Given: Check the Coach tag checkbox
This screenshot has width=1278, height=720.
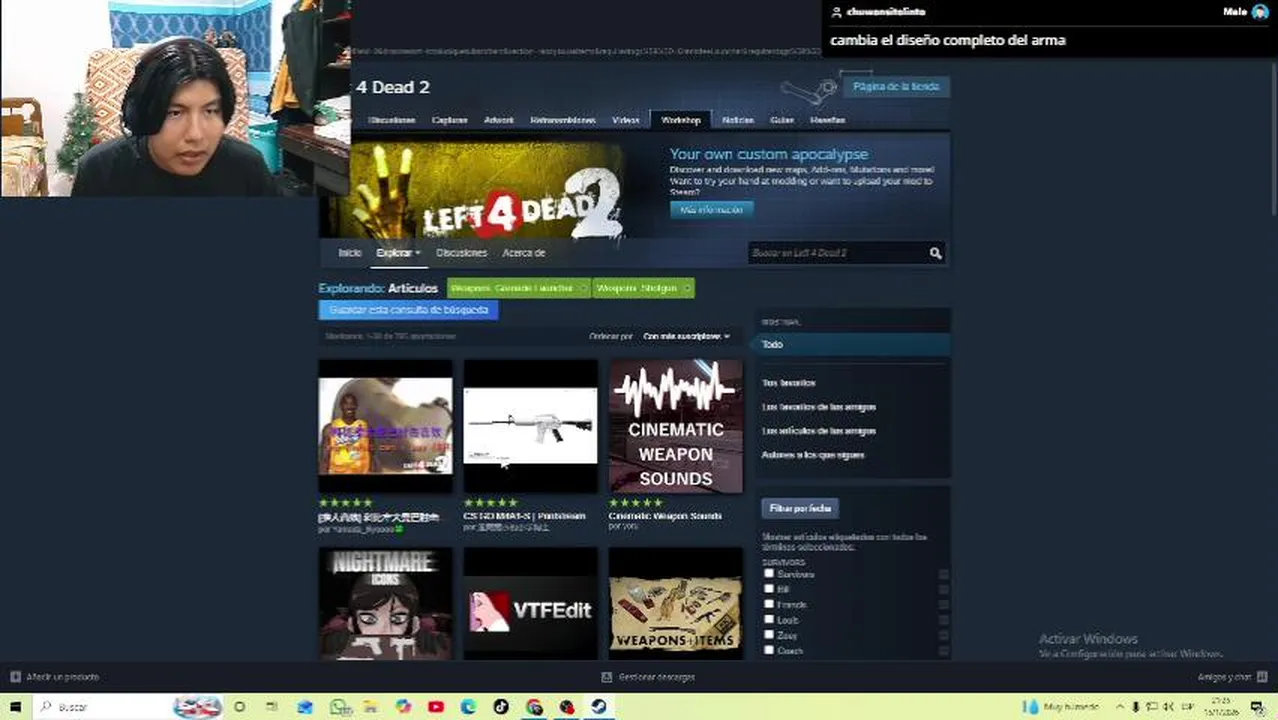Looking at the screenshot, I should coord(769,650).
